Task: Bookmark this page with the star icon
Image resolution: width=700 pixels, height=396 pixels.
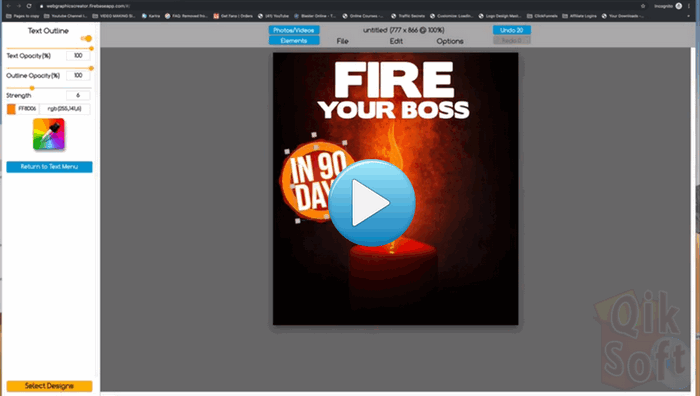Action: 643,6
